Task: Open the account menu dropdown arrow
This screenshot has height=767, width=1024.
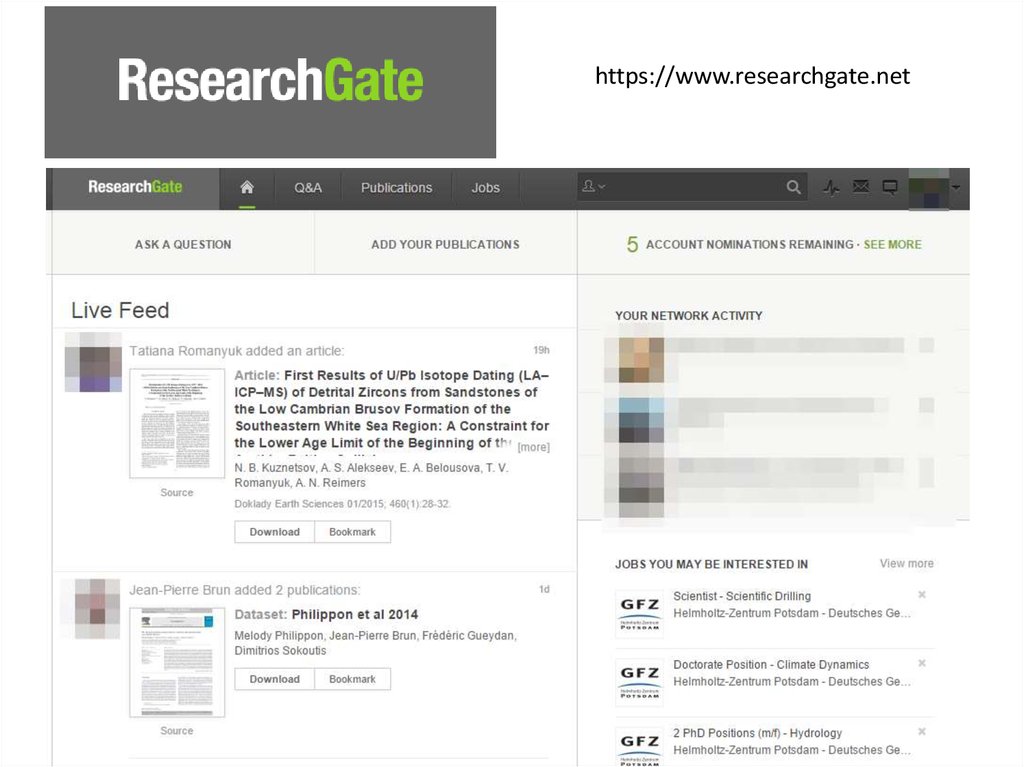Action: click(956, 188)
